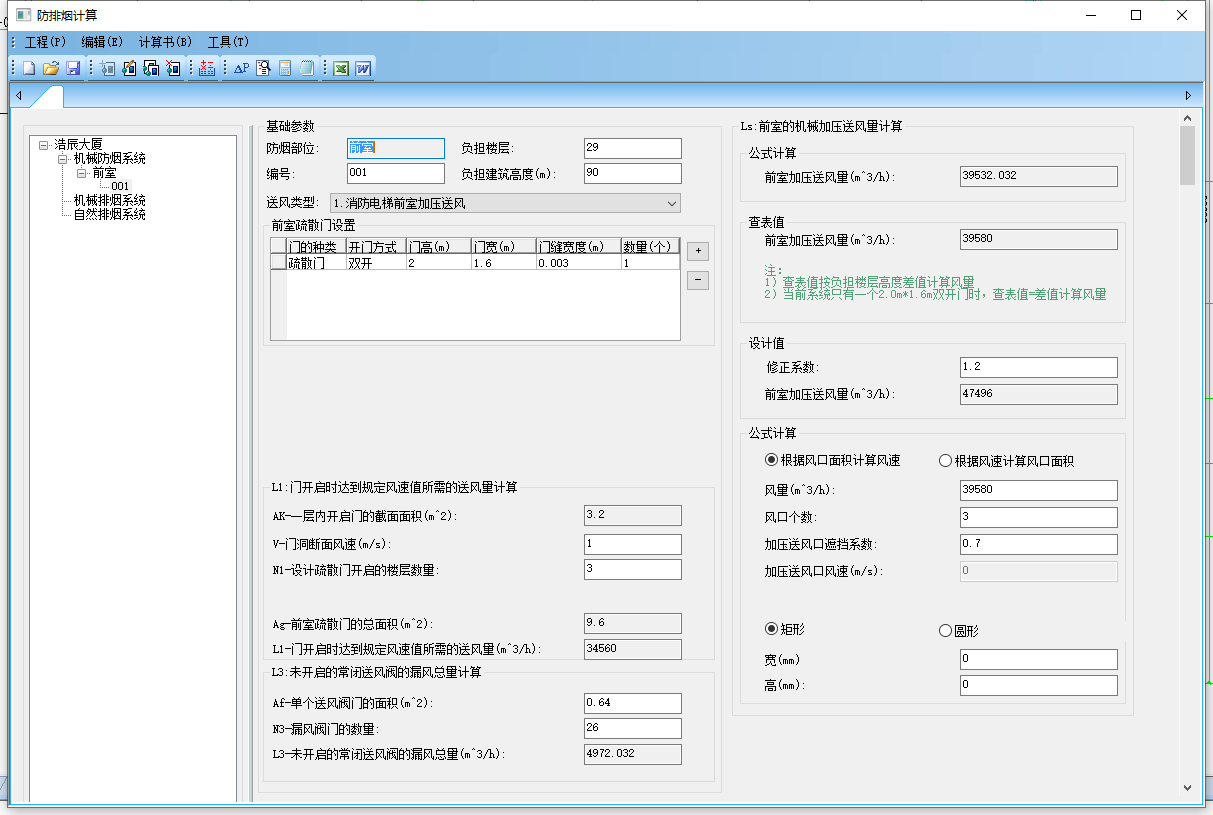Click the delete calculation item toolbar icon
The image size is (1213, 815).
coord(174,67)
